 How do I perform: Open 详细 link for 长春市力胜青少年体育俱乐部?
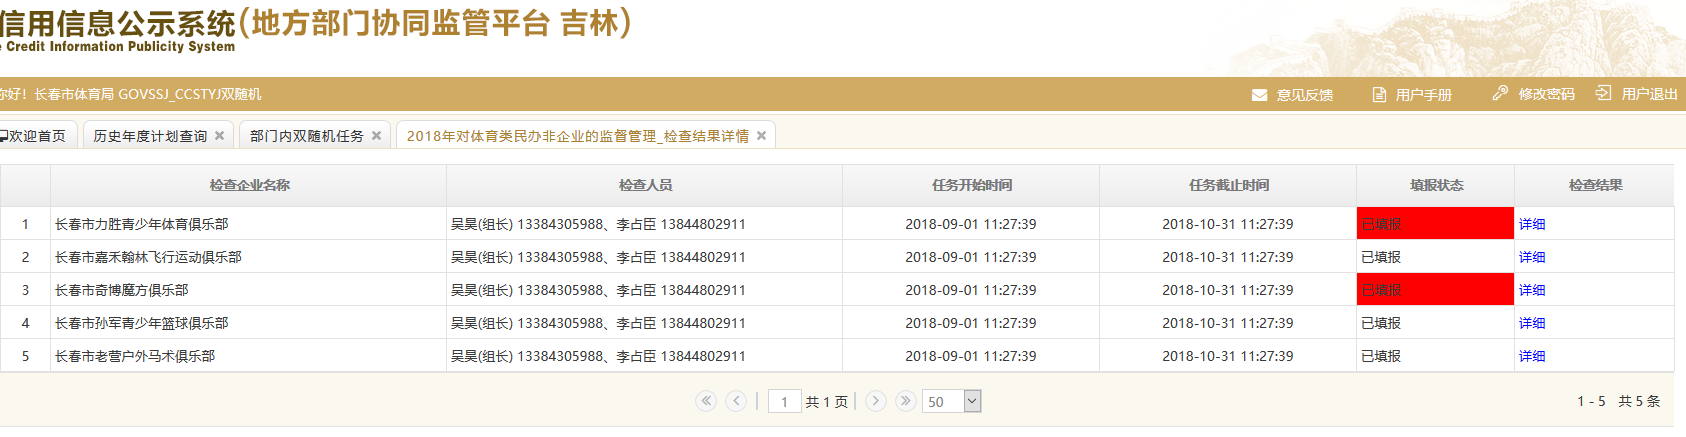tap(1531, 224)
